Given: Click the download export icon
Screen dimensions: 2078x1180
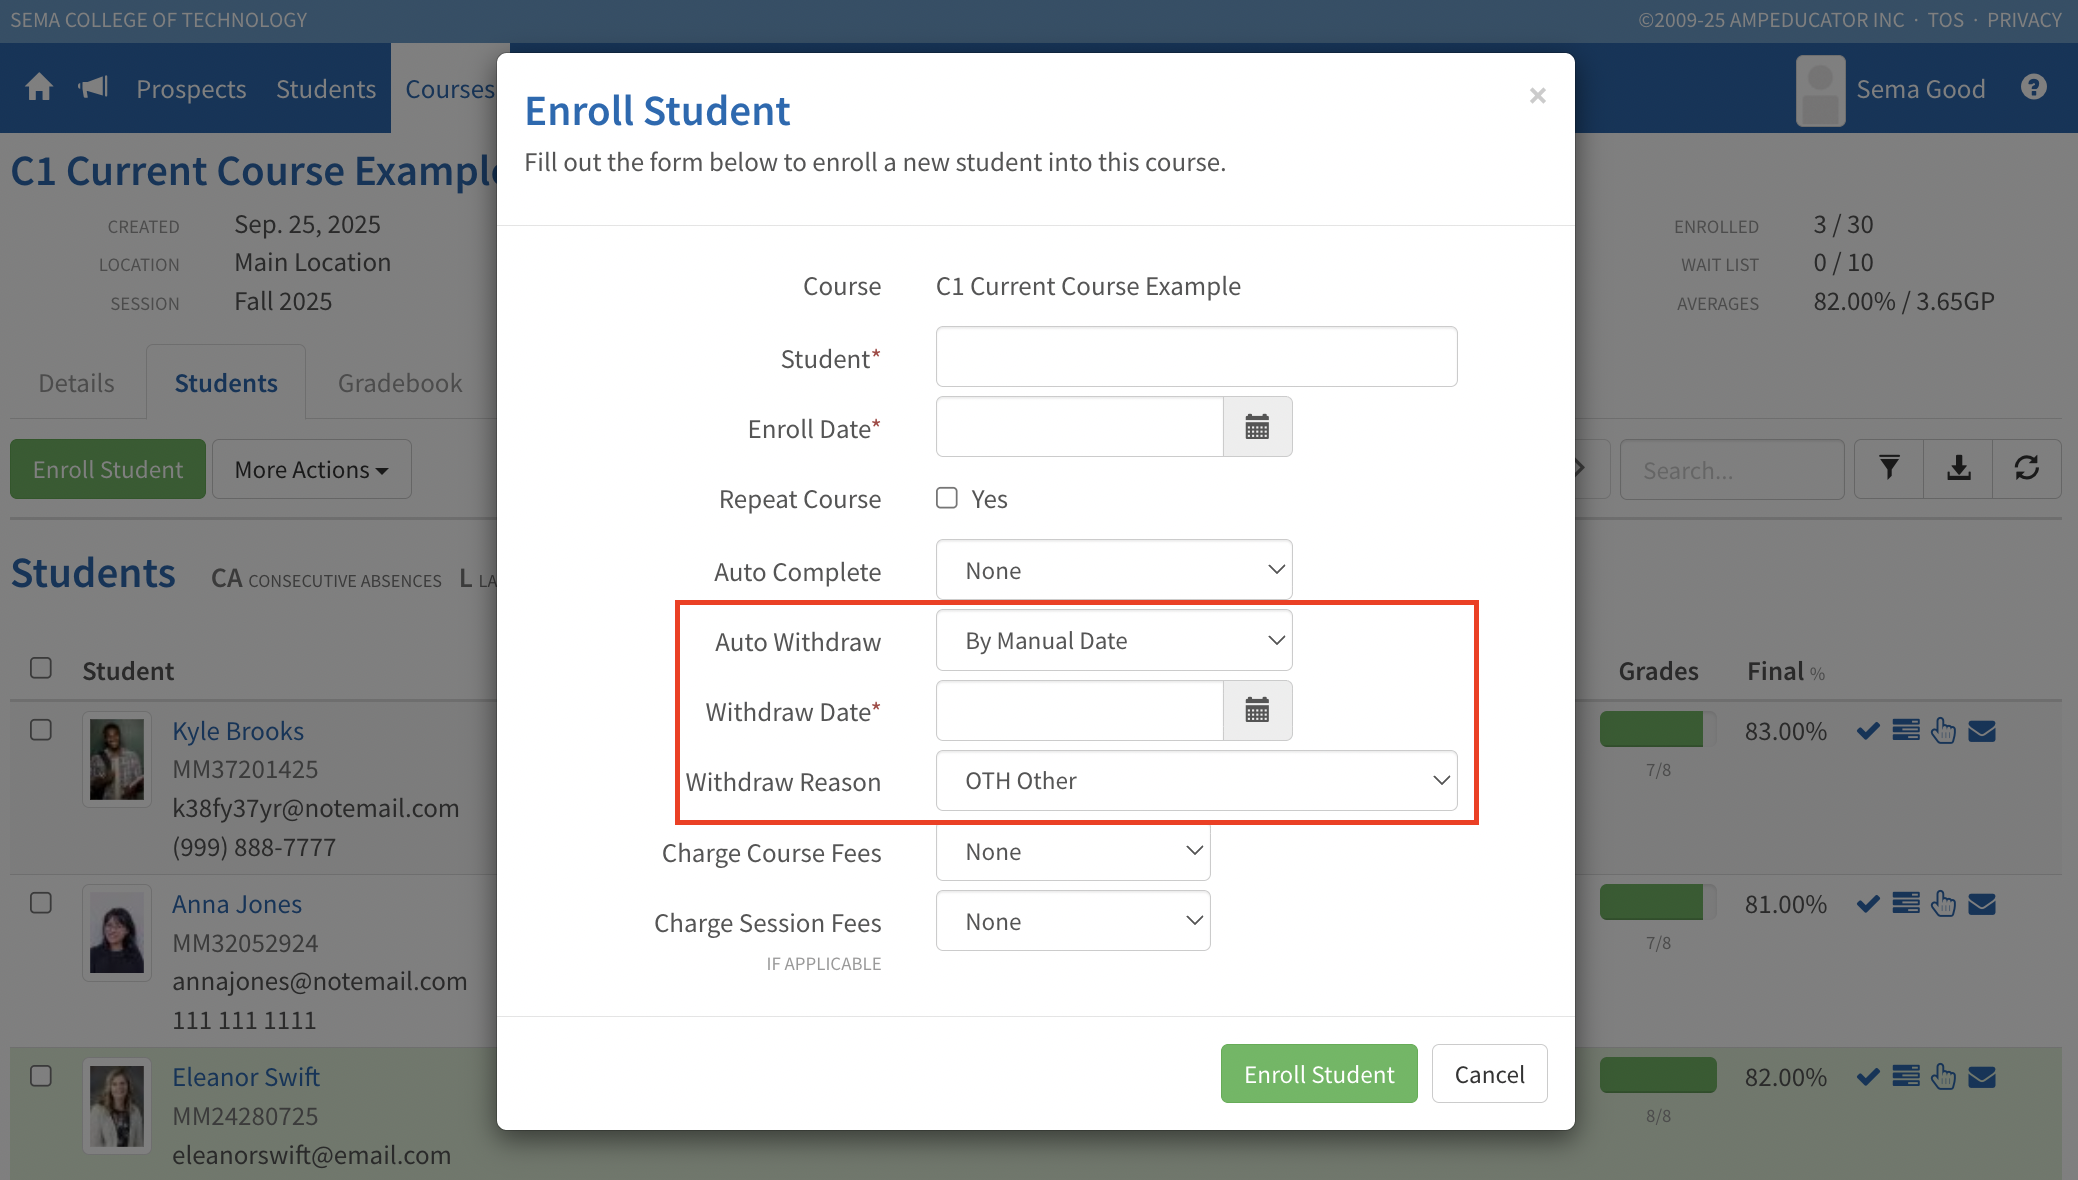Looking at the screenshot, I should 1958,469.
